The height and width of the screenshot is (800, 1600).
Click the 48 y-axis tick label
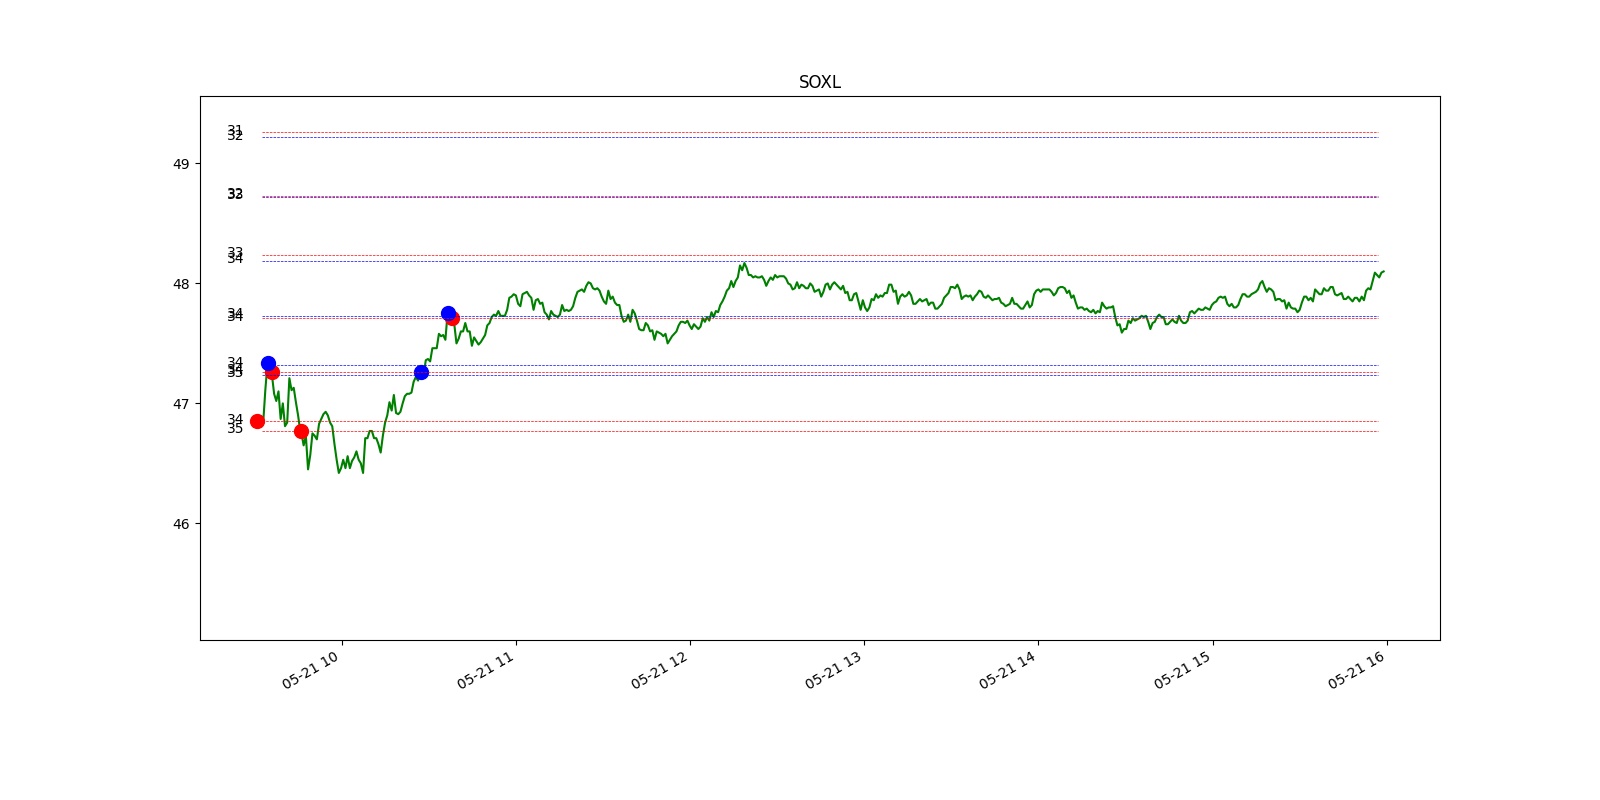pyautogui.click(x=181, y=284)
